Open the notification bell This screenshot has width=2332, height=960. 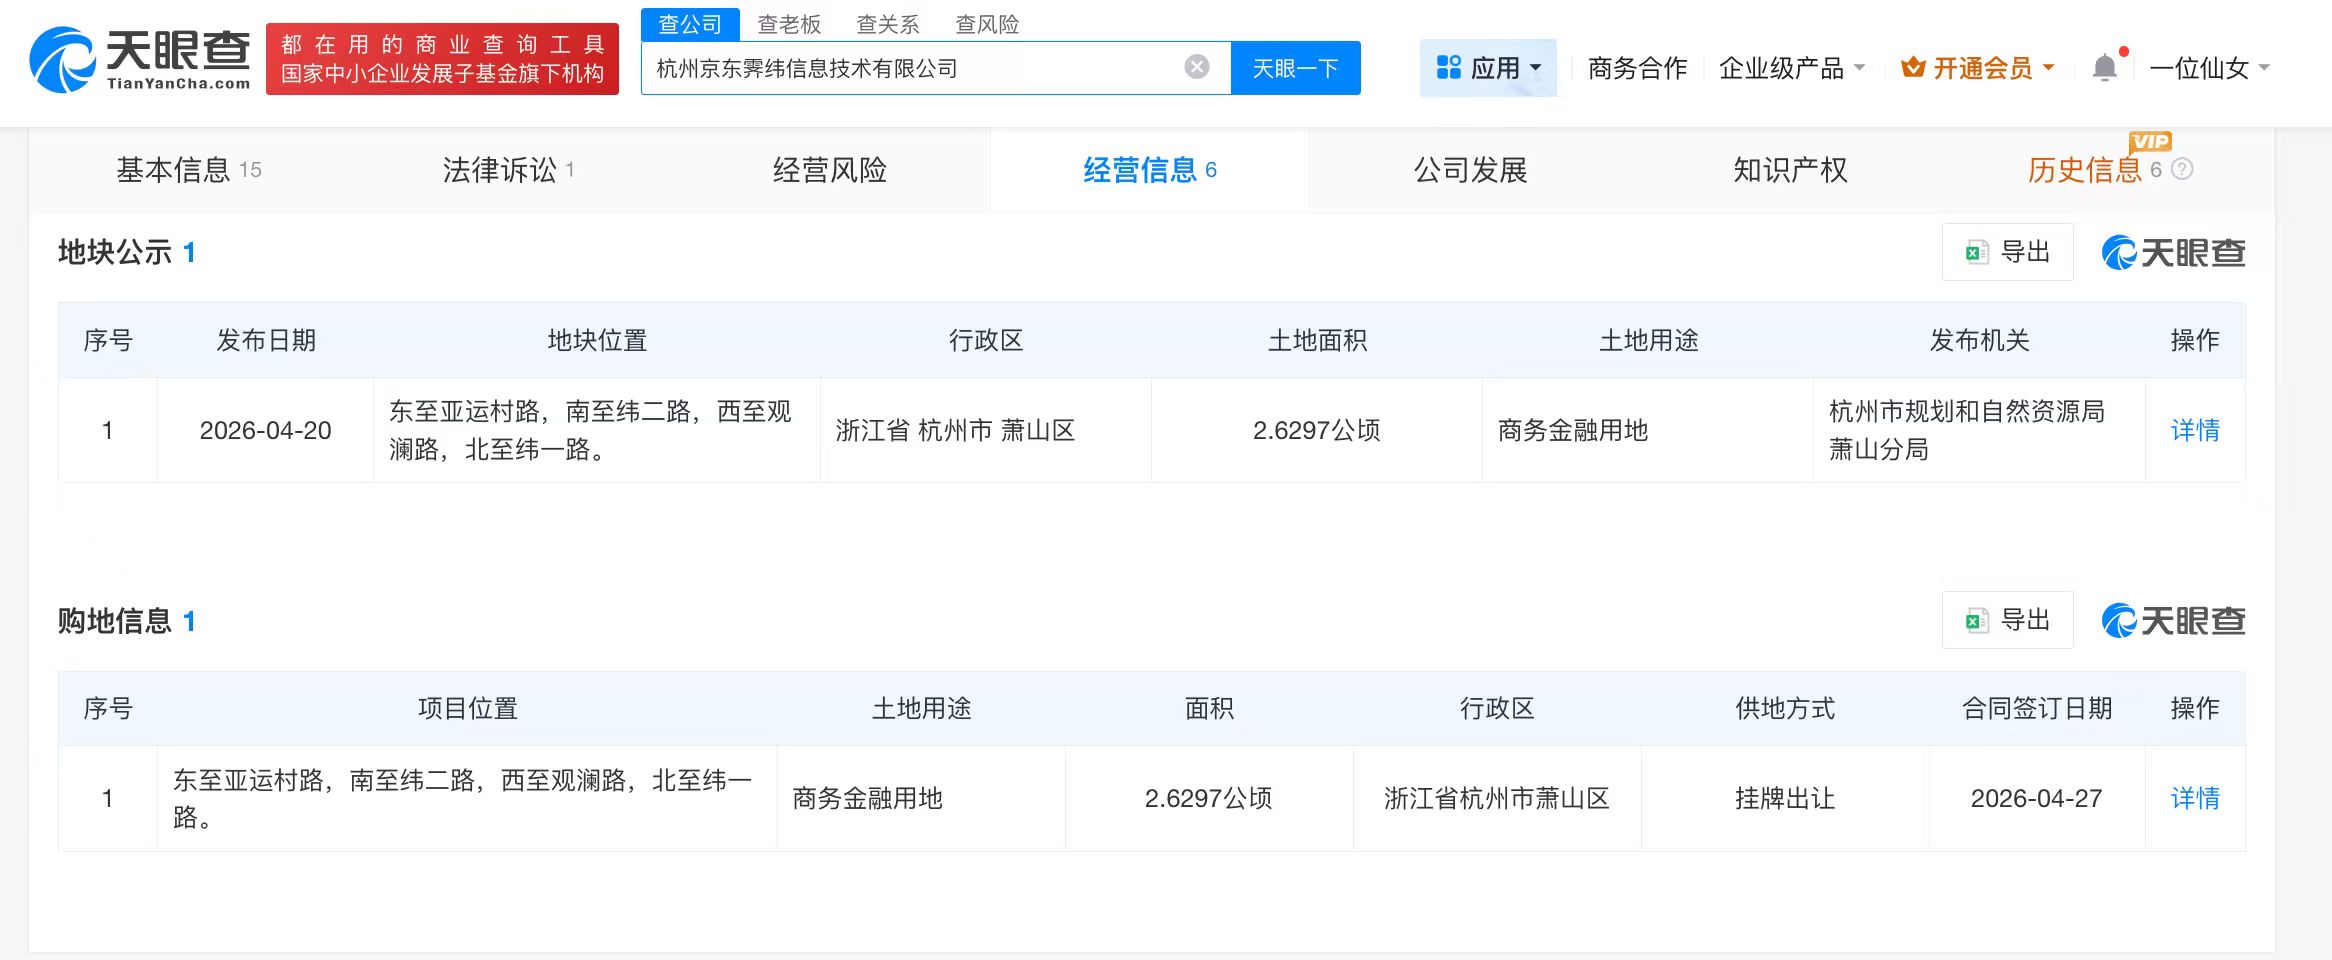pos(2105,67)
